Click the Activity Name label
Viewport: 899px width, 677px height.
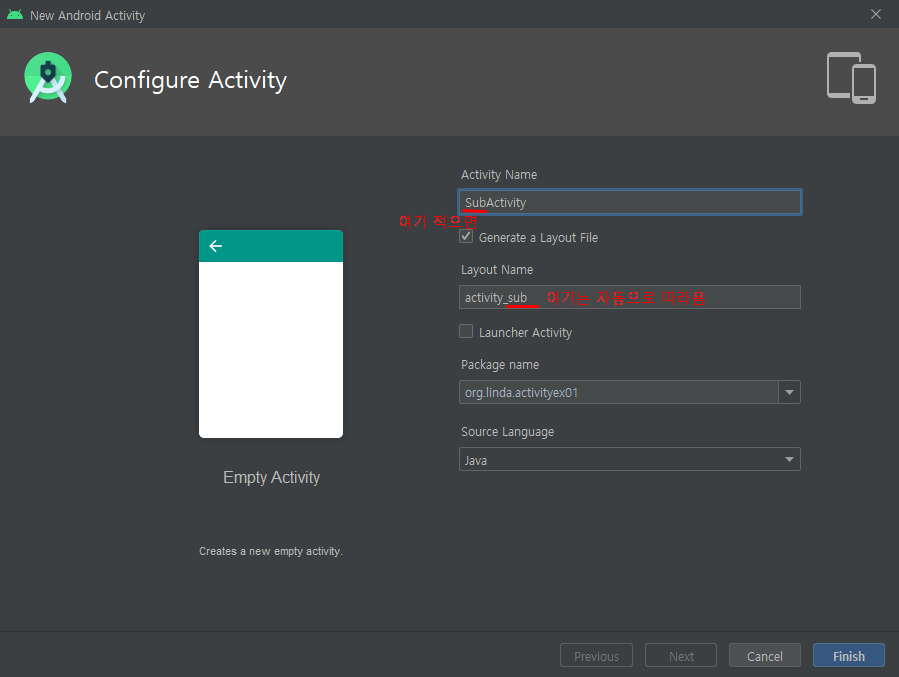[x=499, y=174]
